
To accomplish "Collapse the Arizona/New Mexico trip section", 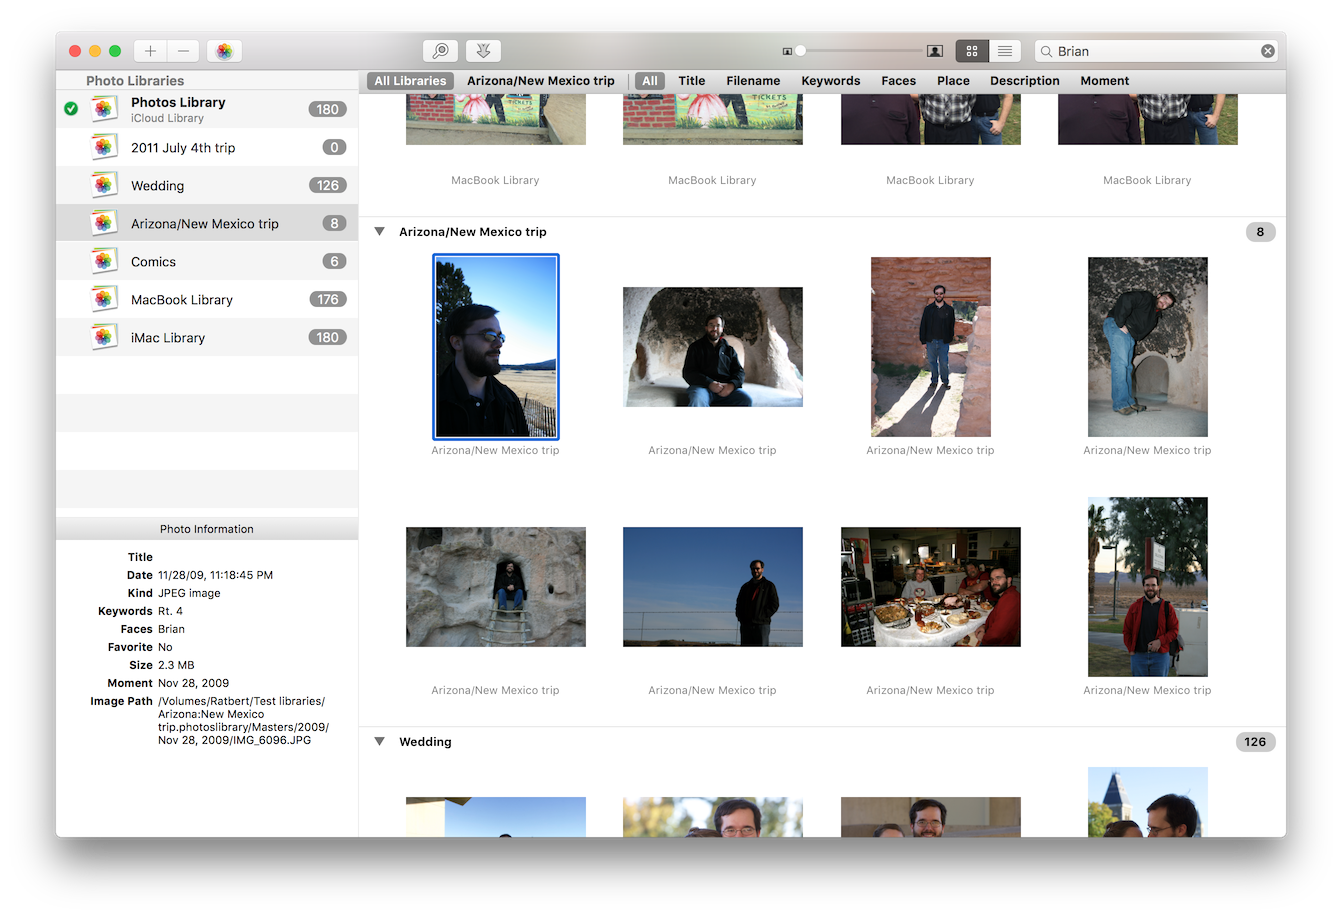I will tap(380, 232).
